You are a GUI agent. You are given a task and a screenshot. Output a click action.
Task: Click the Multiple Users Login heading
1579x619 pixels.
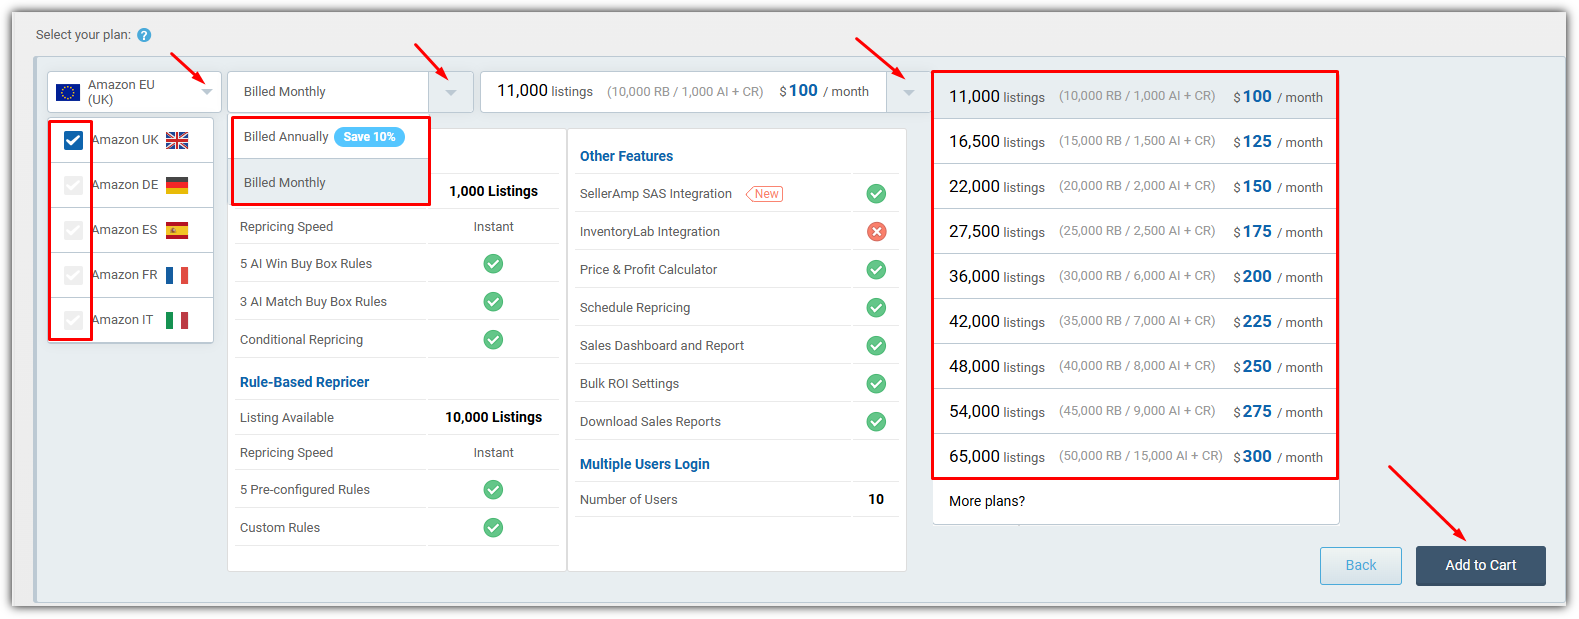[x=645, y=464]
